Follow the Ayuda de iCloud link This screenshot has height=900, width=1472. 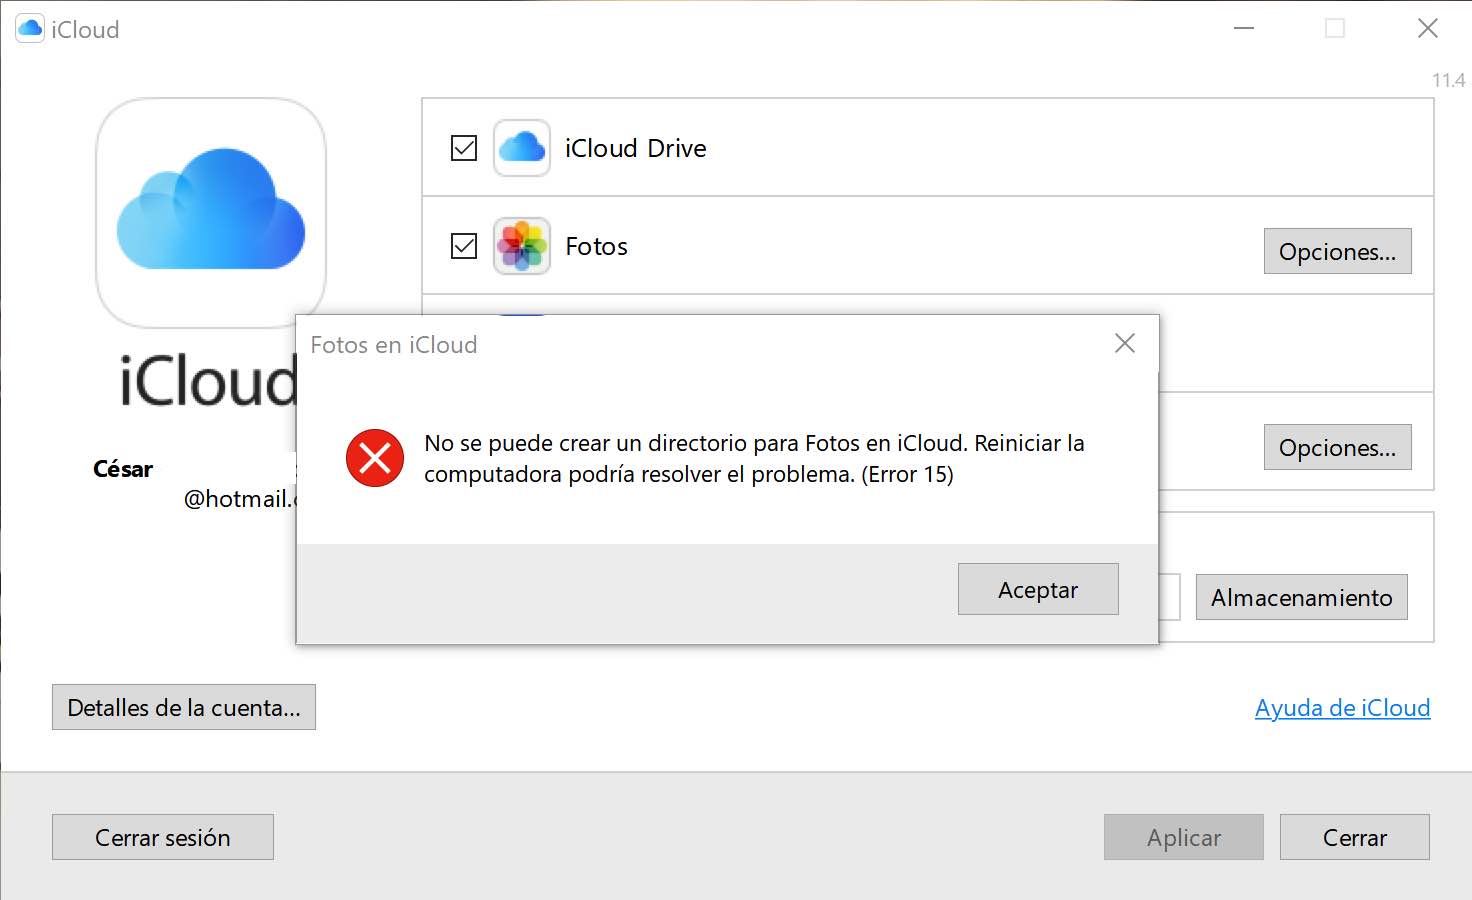(x=1342, y=708)
